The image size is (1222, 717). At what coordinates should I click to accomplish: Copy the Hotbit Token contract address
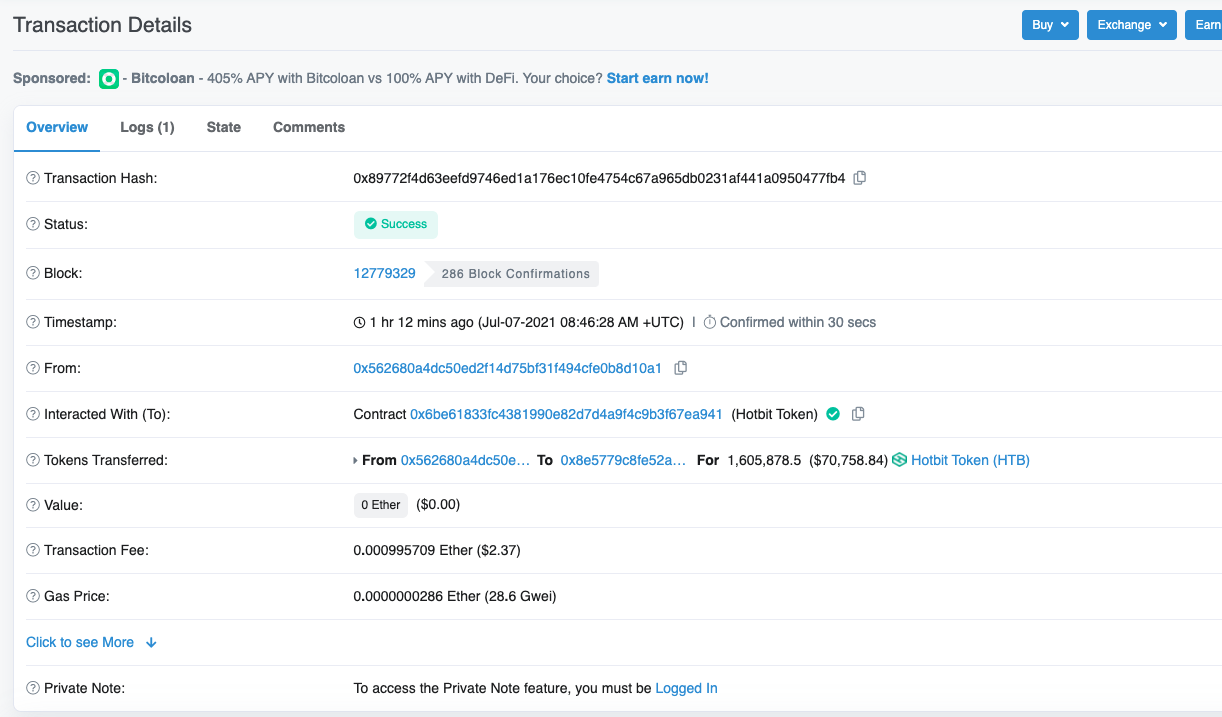point(858,414)
